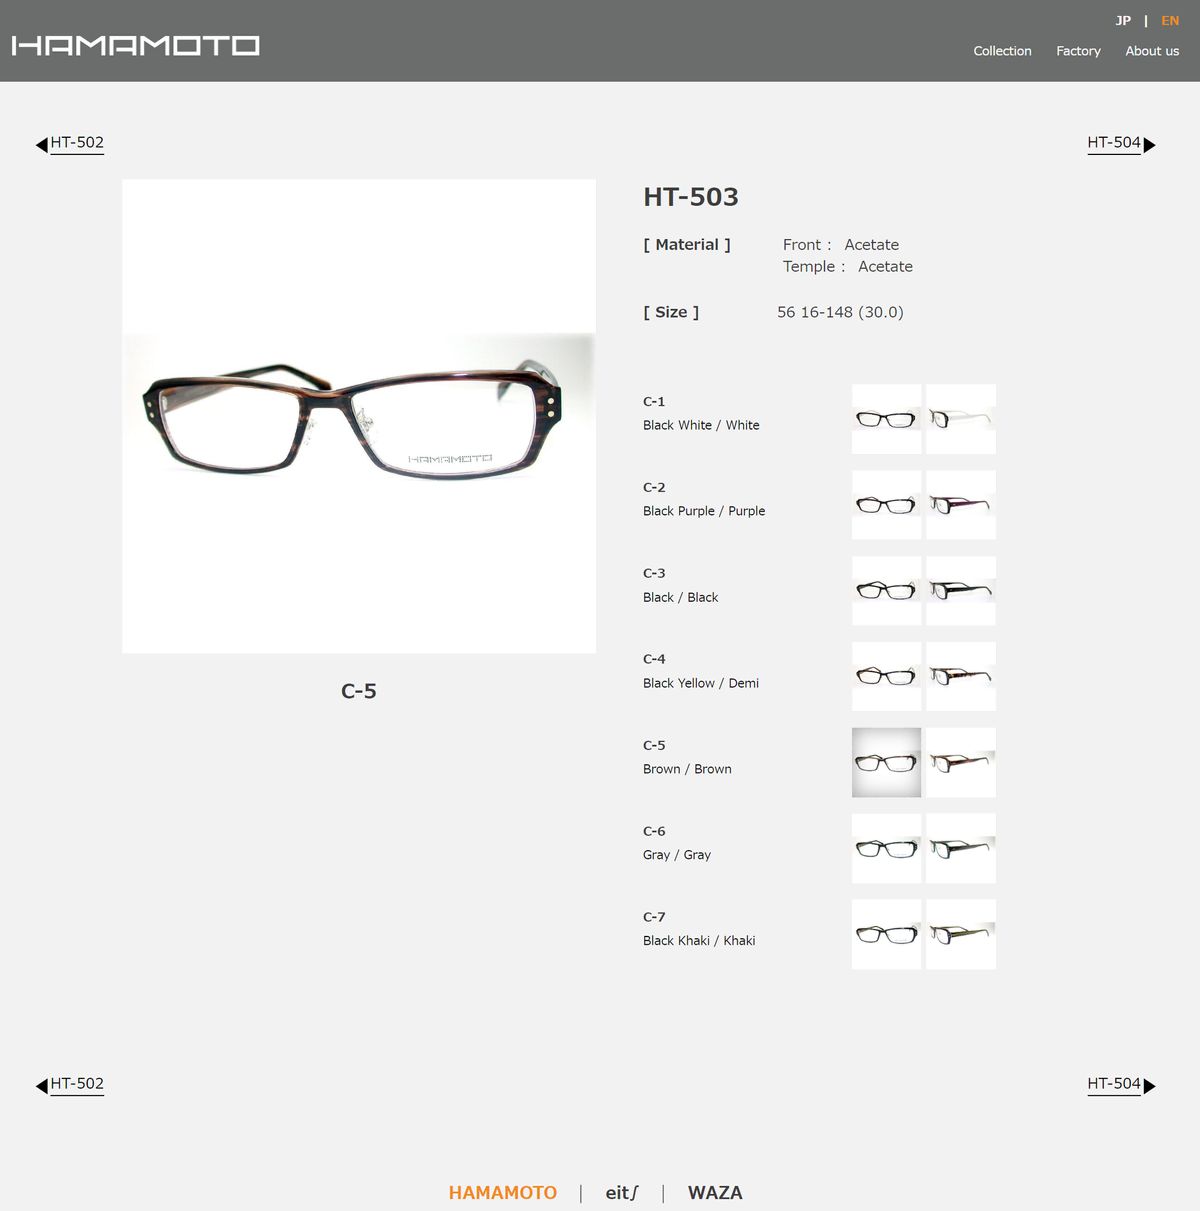Open the Factory menu item
1200x1211 pixels.
coord(1078,51)
